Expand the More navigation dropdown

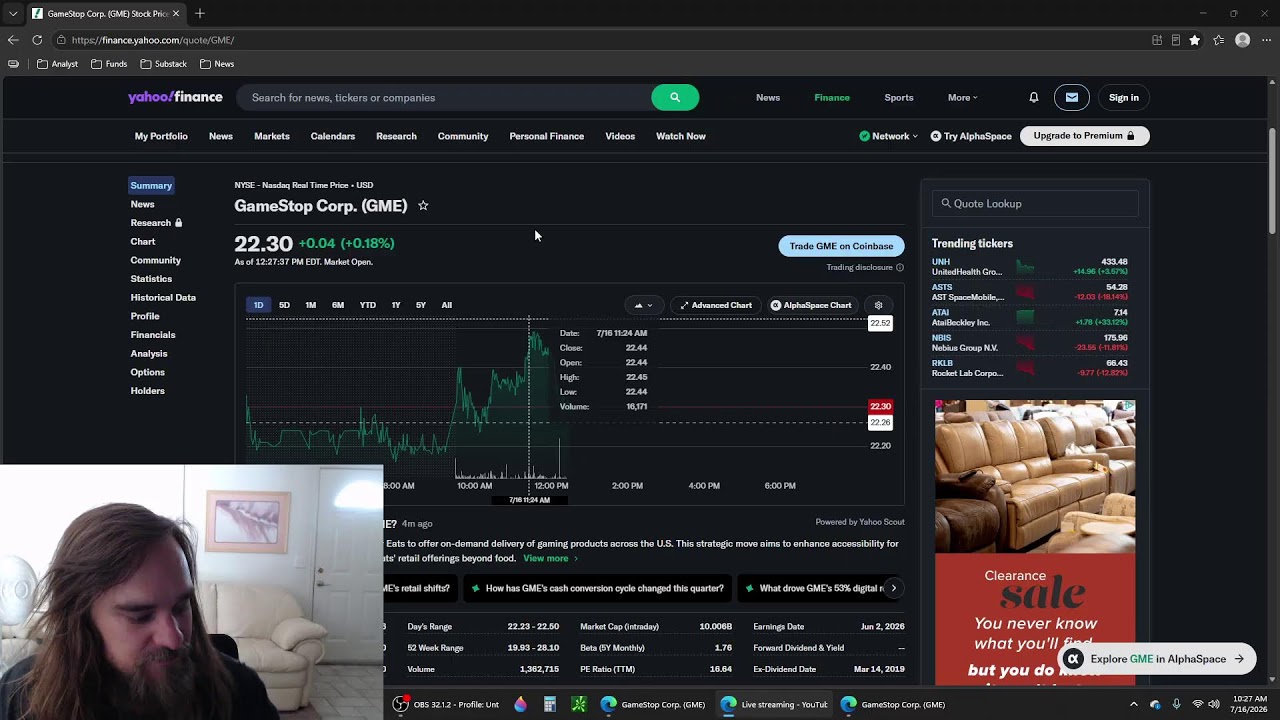click(962, 97)
